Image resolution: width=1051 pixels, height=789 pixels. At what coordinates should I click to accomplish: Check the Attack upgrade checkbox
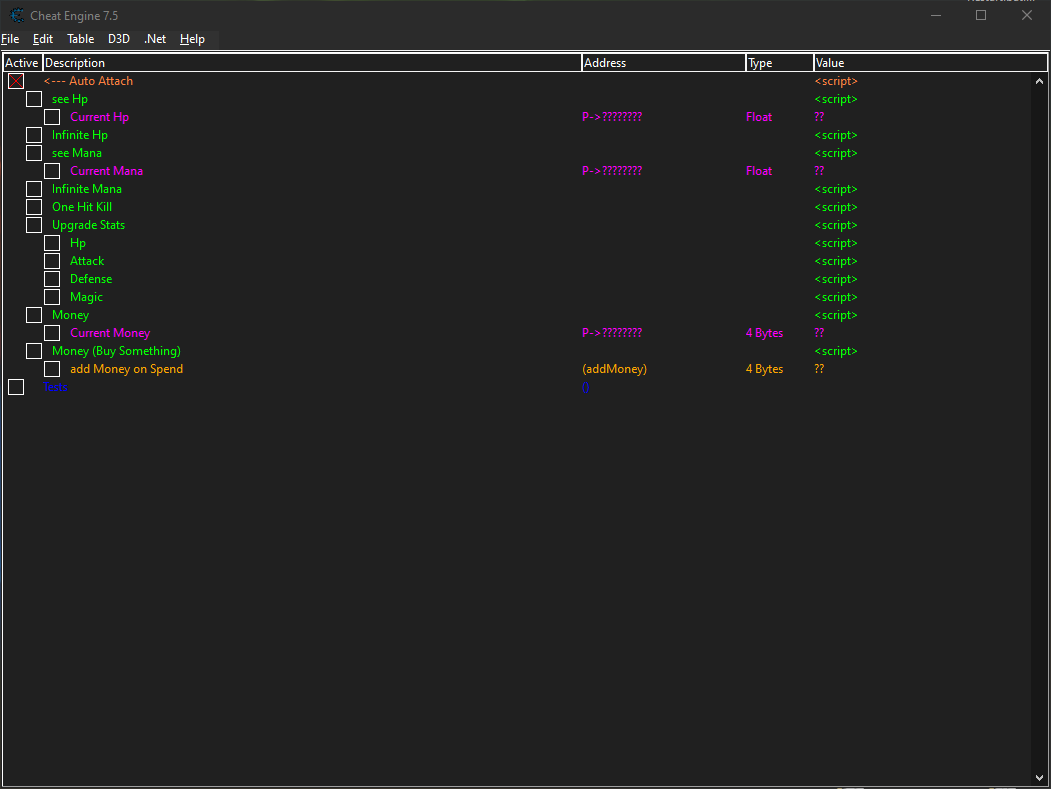click(x=52, y=261)
